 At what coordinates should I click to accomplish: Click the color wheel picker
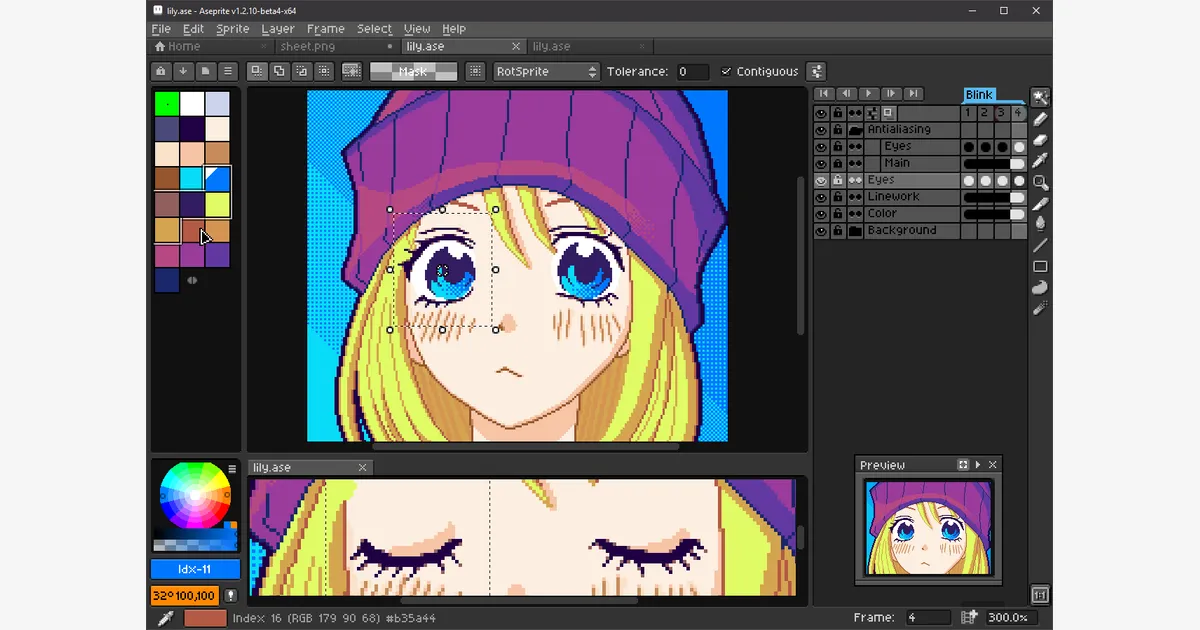(x=195, y=495)
